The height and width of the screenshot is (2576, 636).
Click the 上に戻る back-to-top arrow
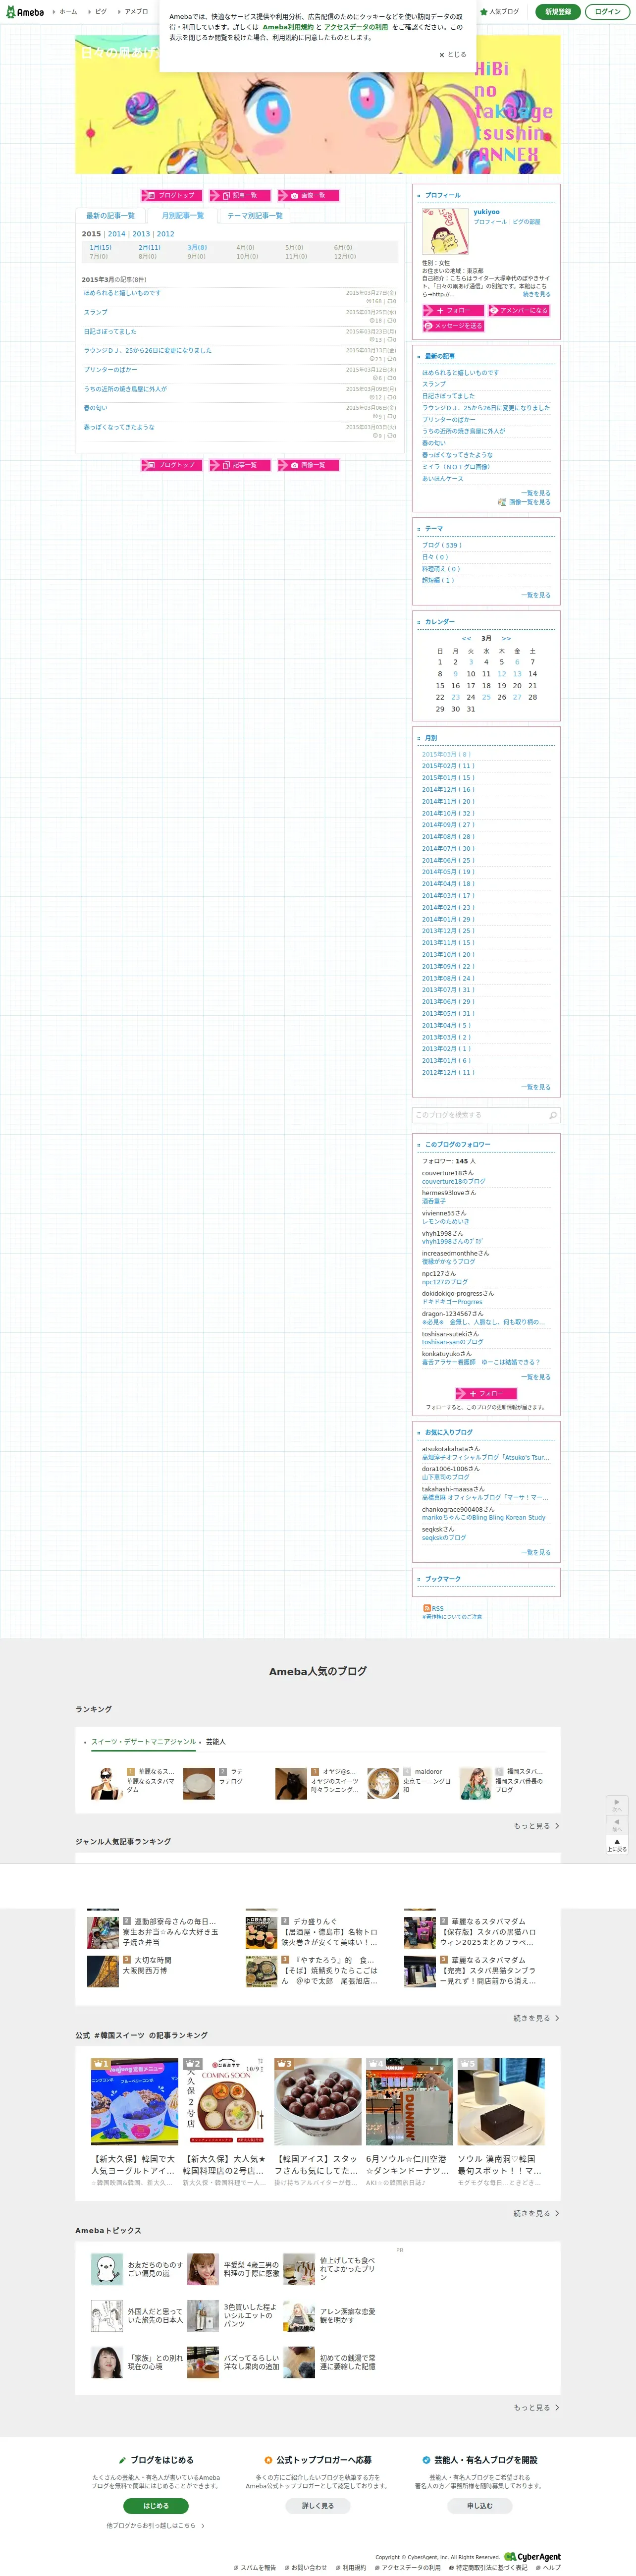tap(617, 1844)
